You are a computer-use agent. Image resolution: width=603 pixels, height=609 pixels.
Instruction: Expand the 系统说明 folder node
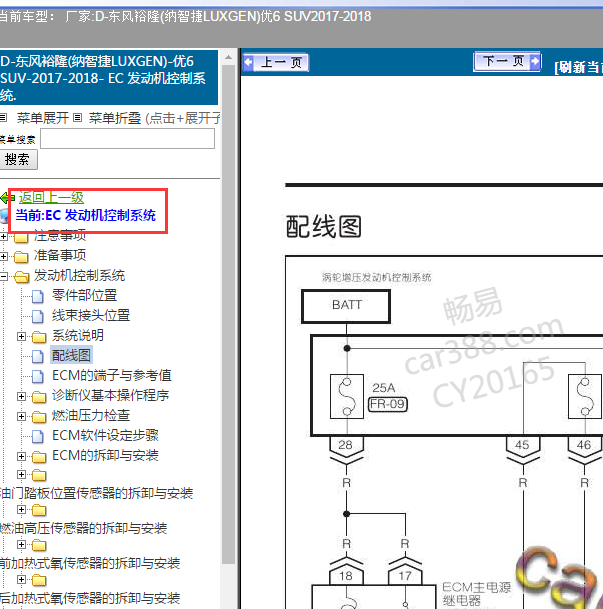point(21,336)
